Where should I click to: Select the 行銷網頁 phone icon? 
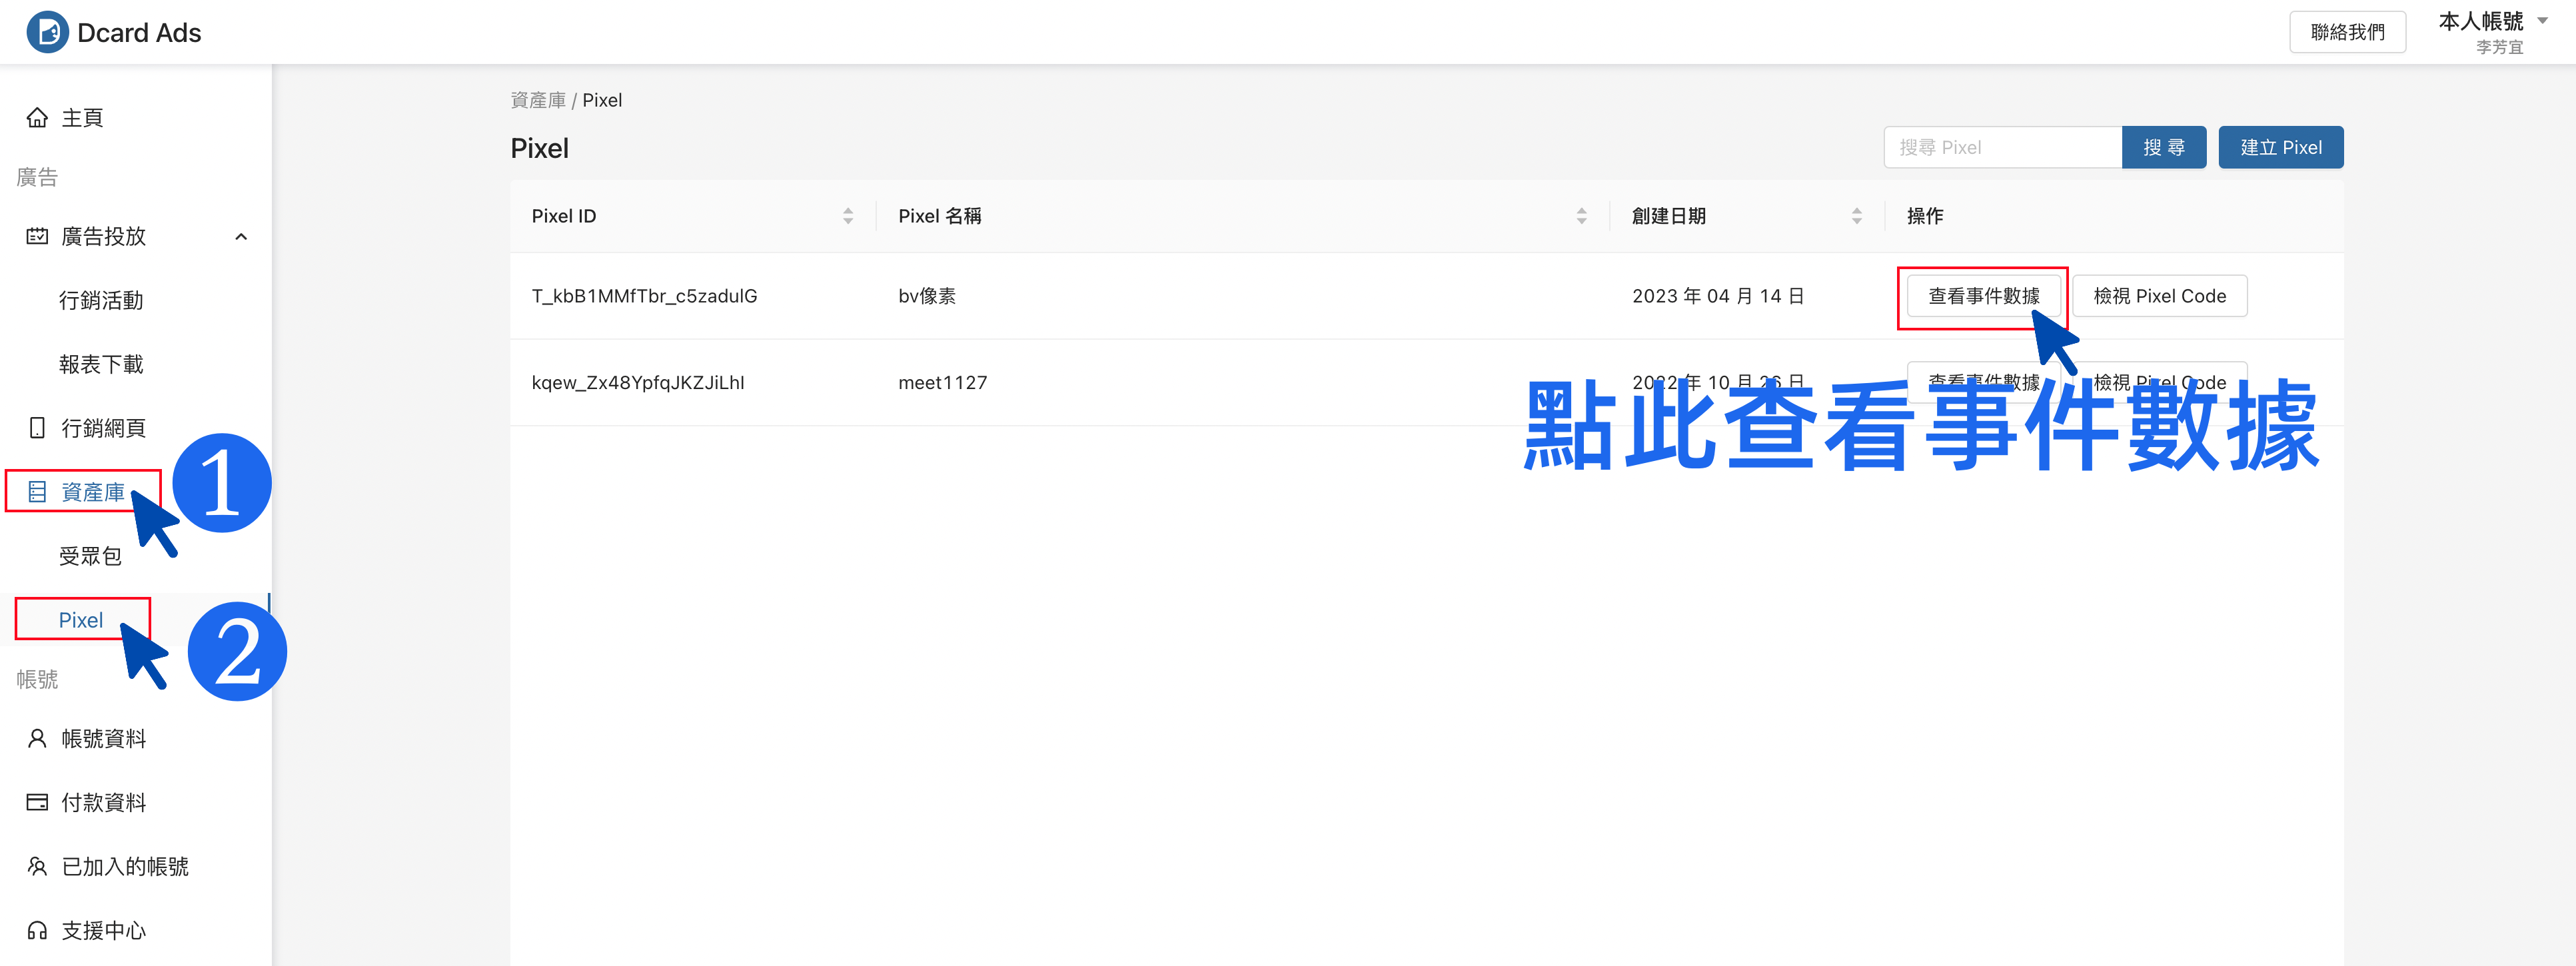[37, 428]
